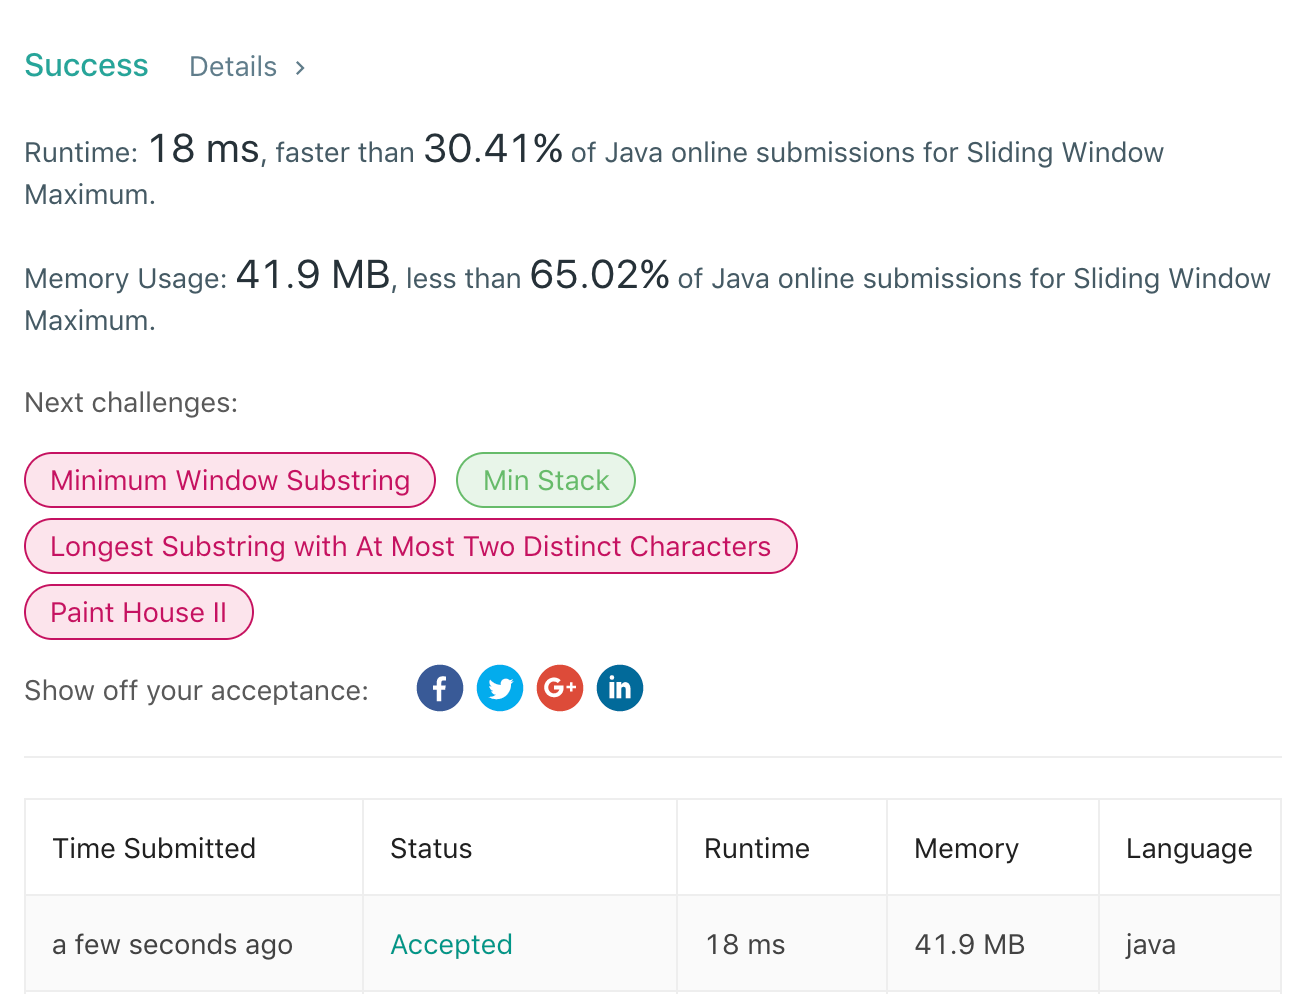1290x994 pixels.
Task: Click the Memory column header
Action: pyautogui.click(x=966, y=847)
